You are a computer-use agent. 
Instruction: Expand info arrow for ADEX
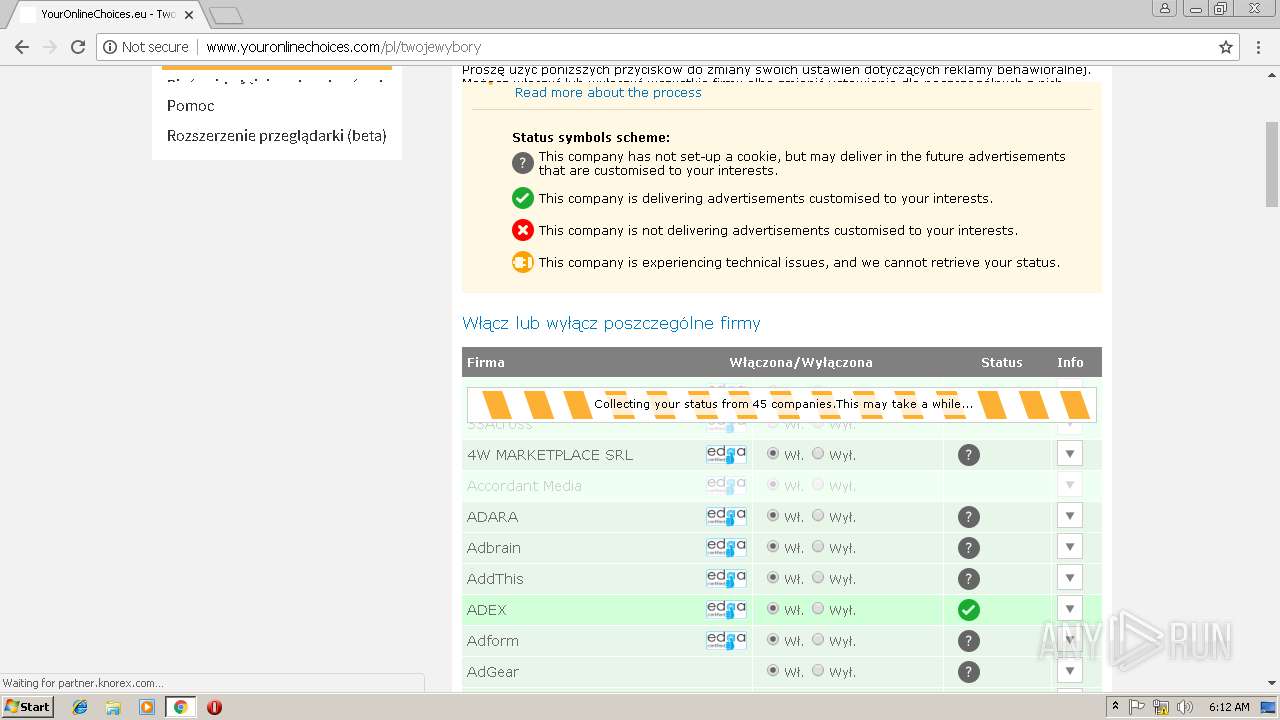1069,609
